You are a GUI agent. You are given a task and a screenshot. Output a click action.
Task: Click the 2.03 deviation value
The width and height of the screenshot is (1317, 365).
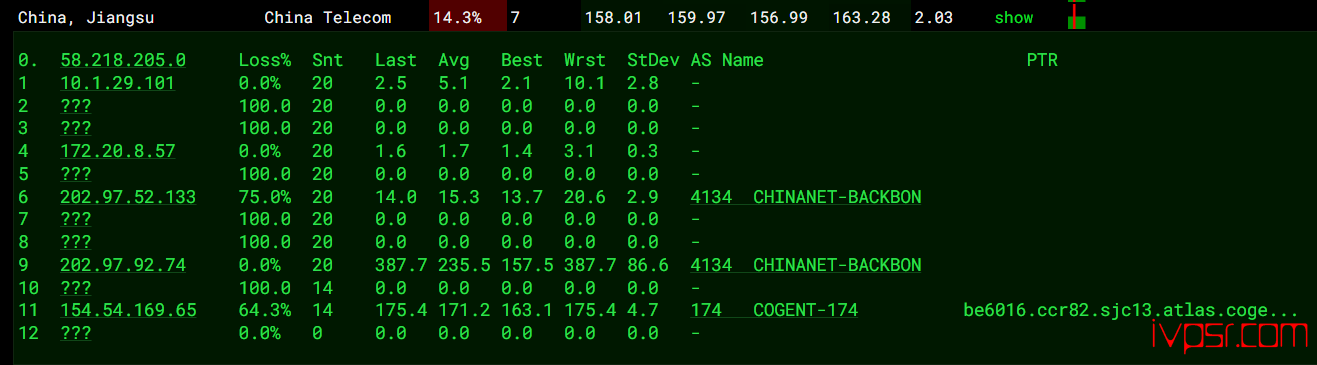933,18
